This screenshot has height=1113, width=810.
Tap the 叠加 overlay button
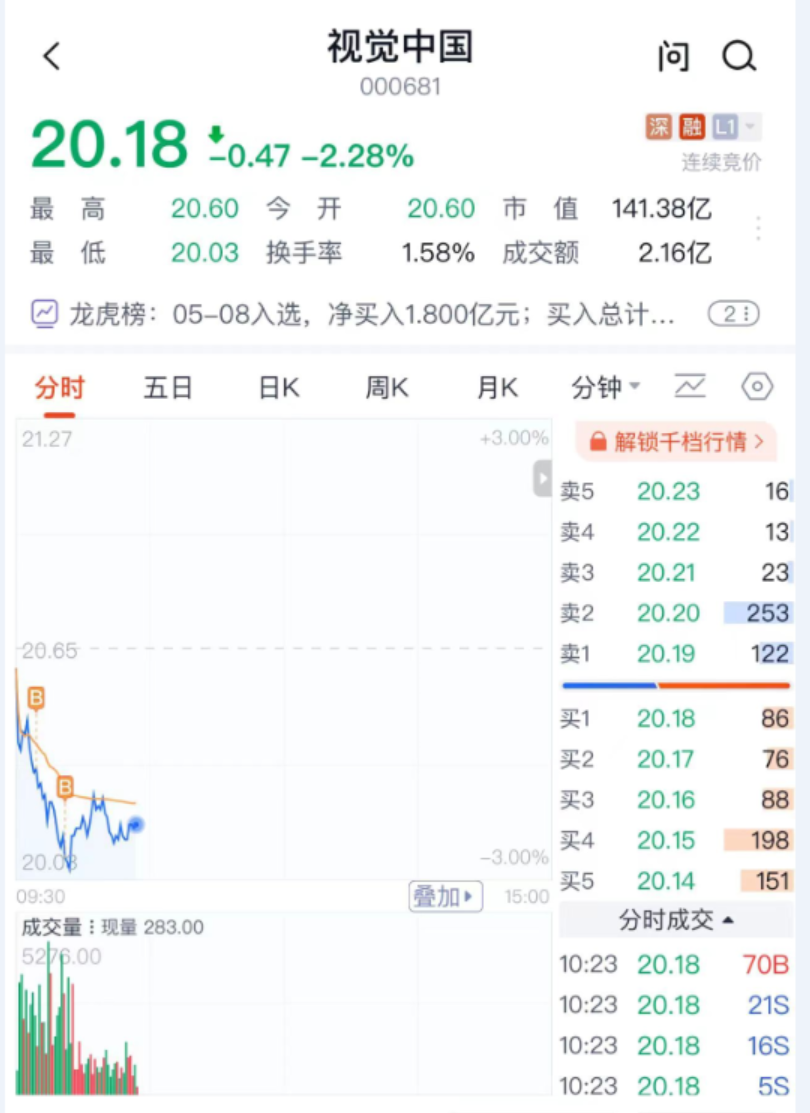tap(445, 897)
